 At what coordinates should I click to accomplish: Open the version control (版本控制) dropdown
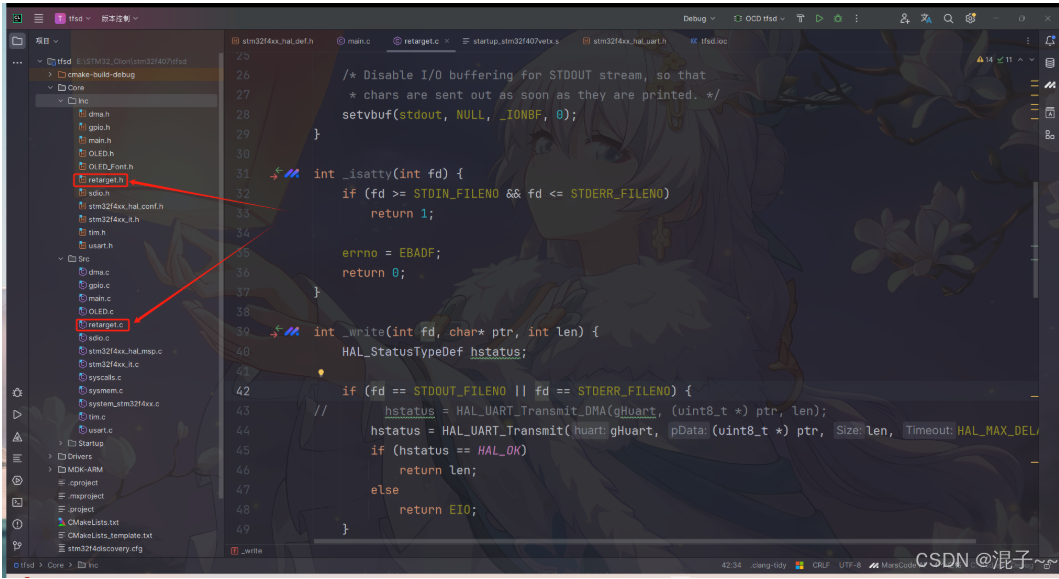[x=120, y=18]
